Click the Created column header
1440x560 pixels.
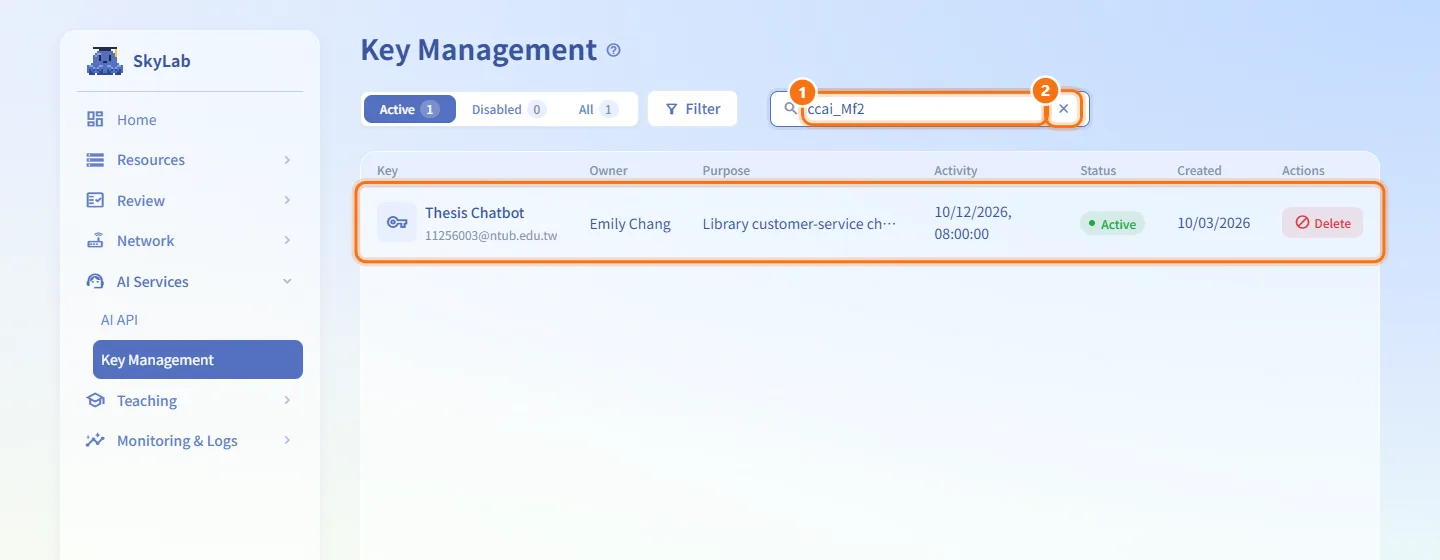(1199, 171)
